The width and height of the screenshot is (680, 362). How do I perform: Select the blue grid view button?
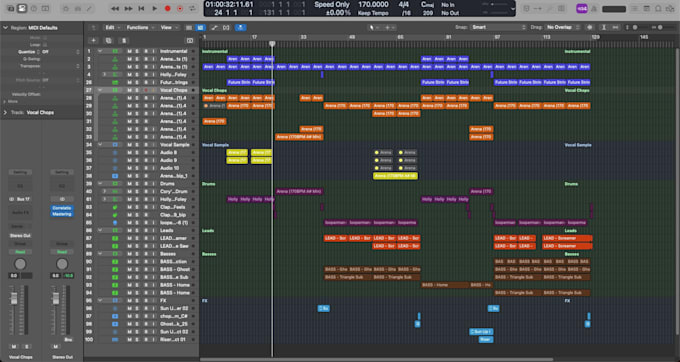point(200,27)
